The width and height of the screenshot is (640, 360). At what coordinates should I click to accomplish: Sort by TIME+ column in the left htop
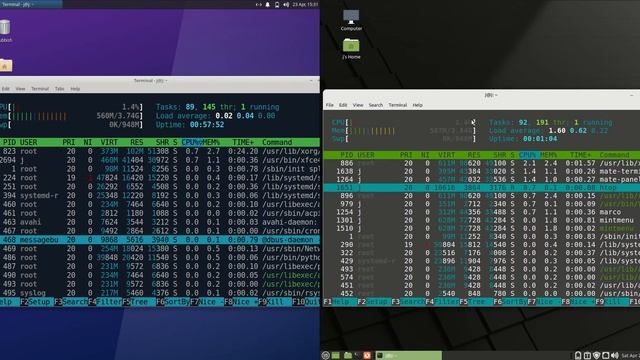tap(243, 142)
